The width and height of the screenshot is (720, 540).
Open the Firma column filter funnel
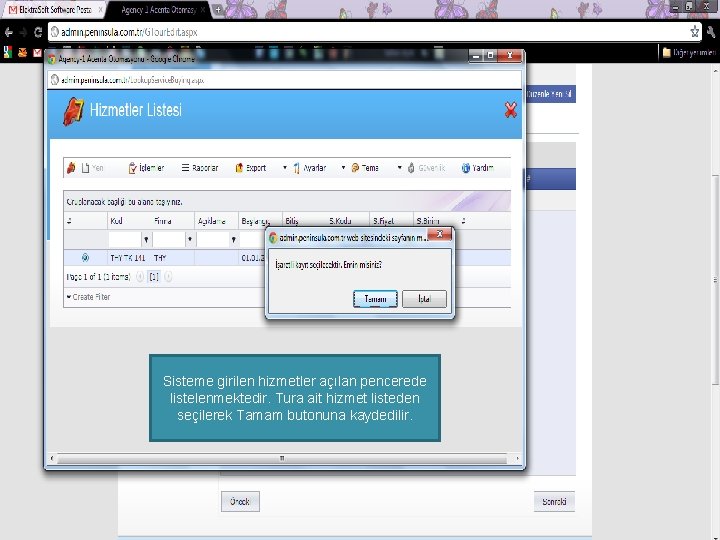point(190,240)
